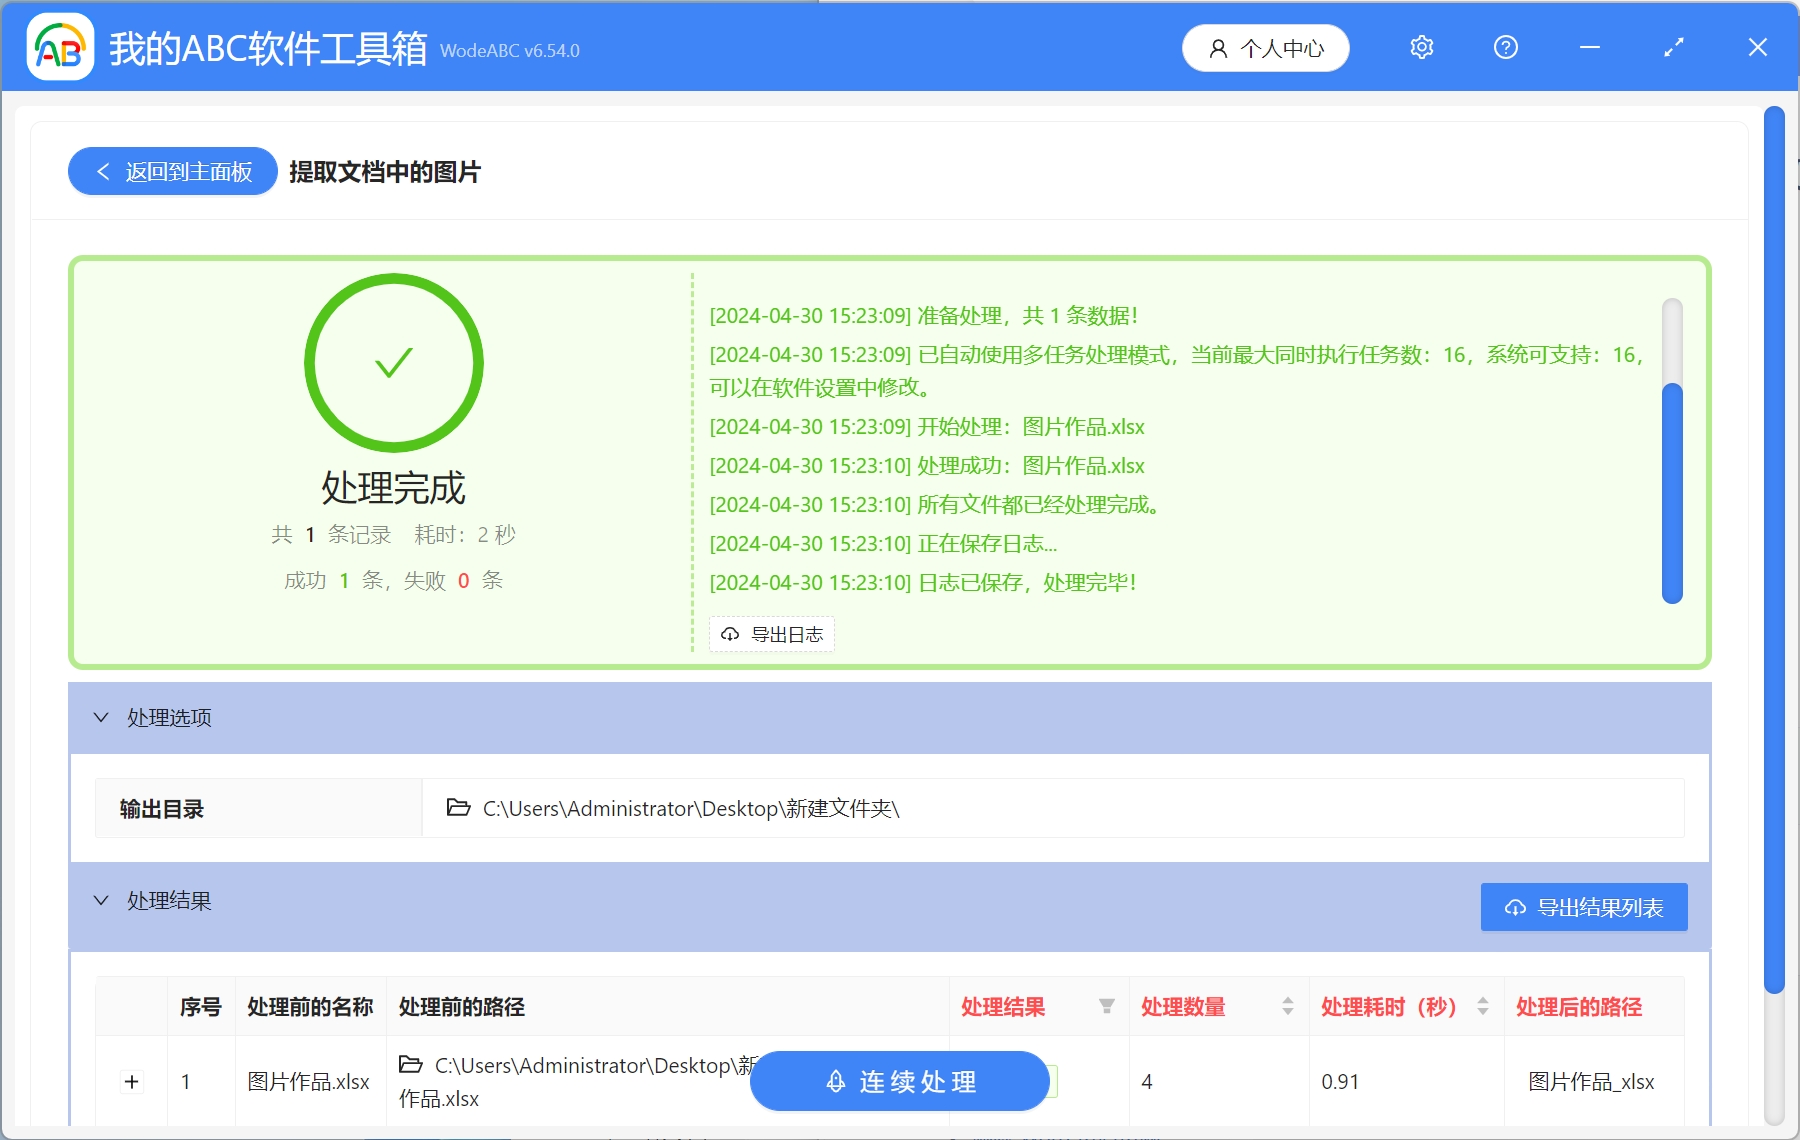Click the person icon inside 个人中心
This screenshot has width=1800, height=1140.
pos(1217,47)
